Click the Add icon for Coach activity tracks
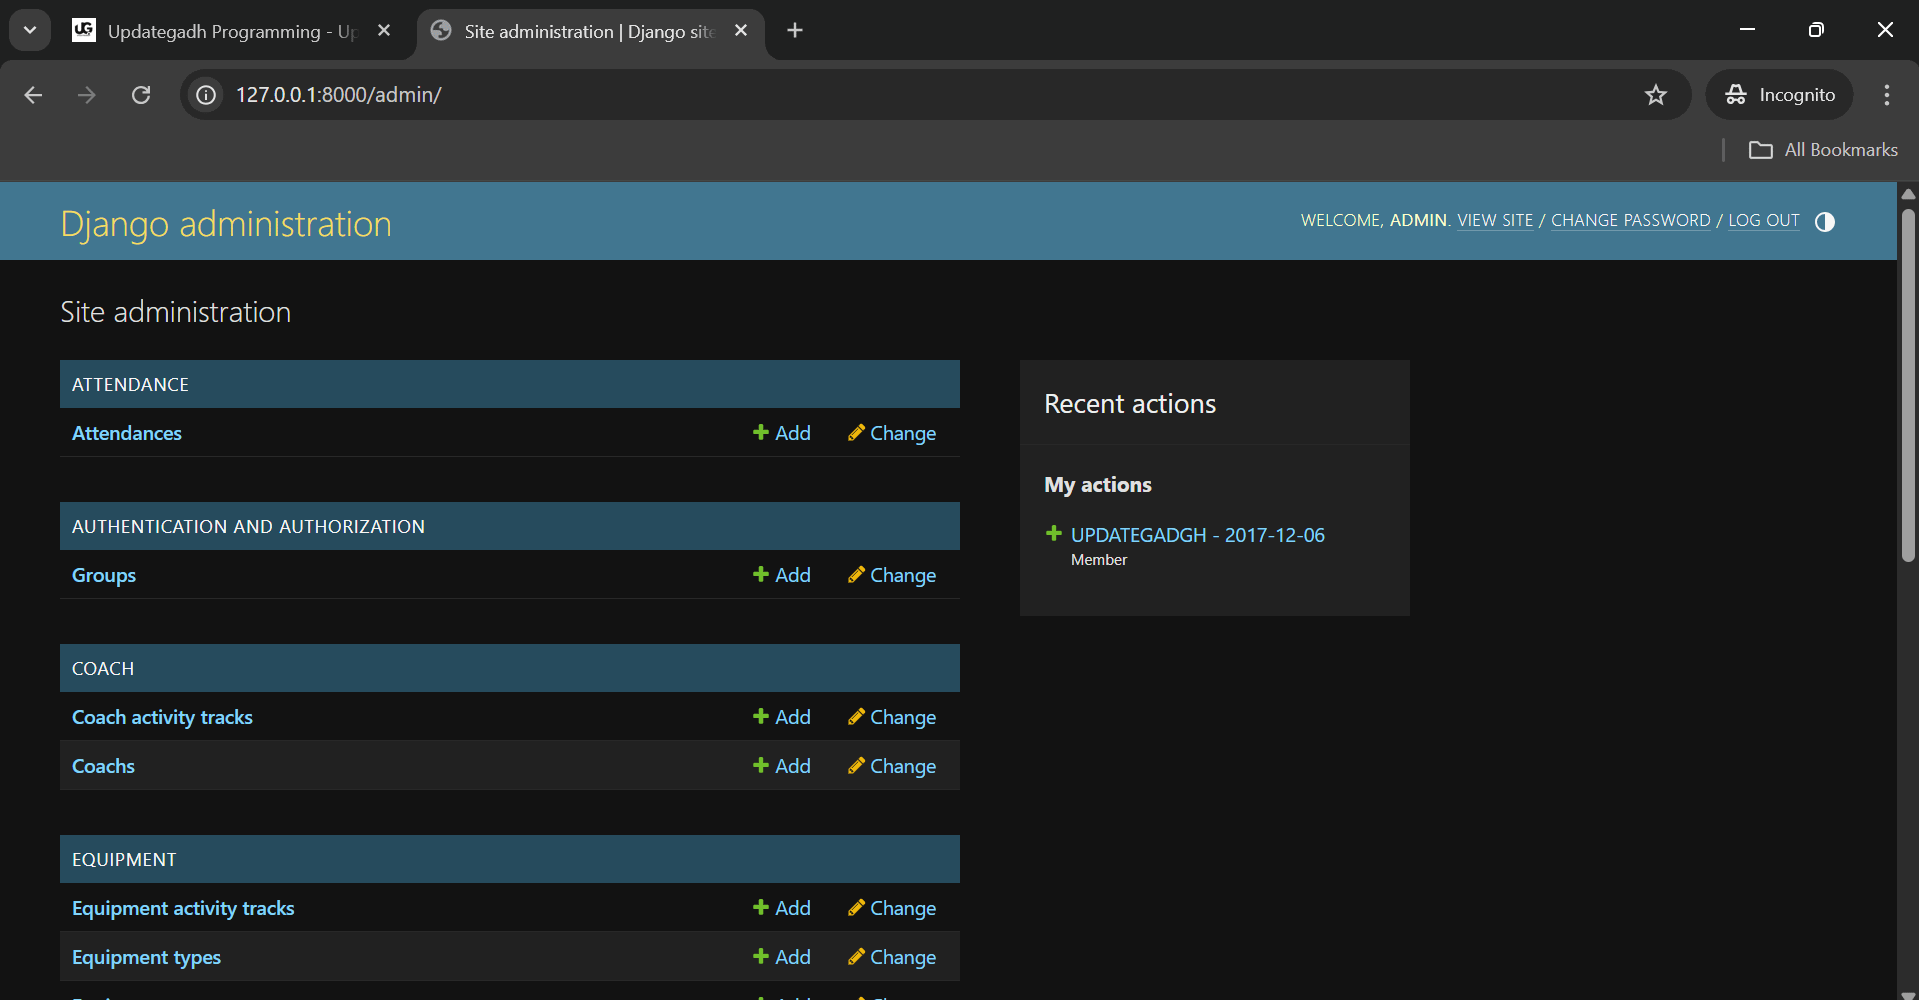Screen dimensions: 1919x1000 (759, 716)
